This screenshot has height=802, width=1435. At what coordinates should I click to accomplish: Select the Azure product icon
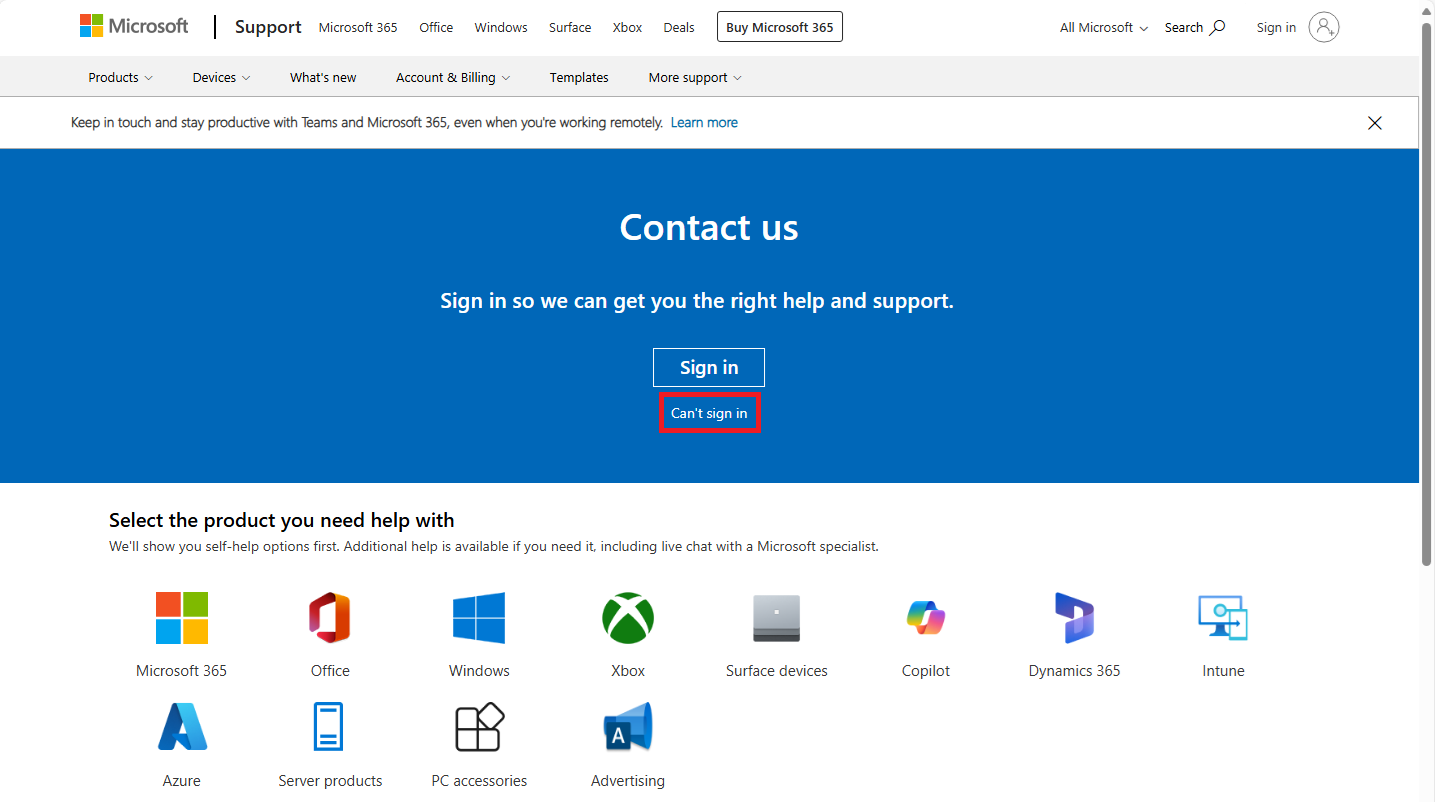click(181, 726)
